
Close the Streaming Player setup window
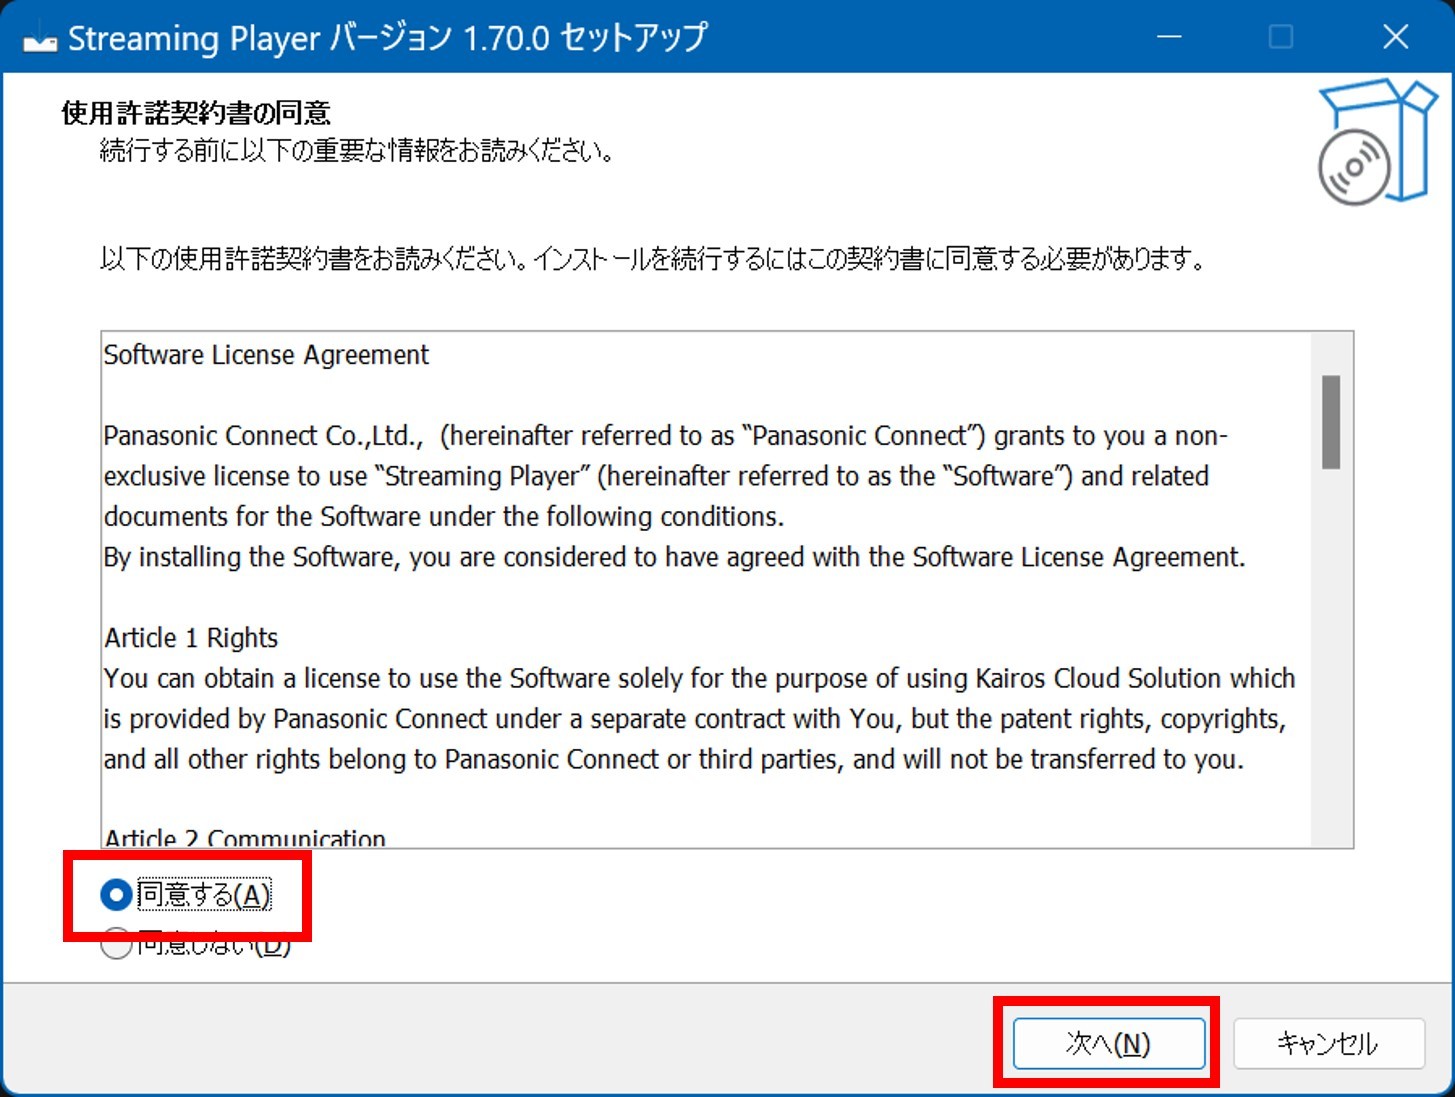point(1395,37)
